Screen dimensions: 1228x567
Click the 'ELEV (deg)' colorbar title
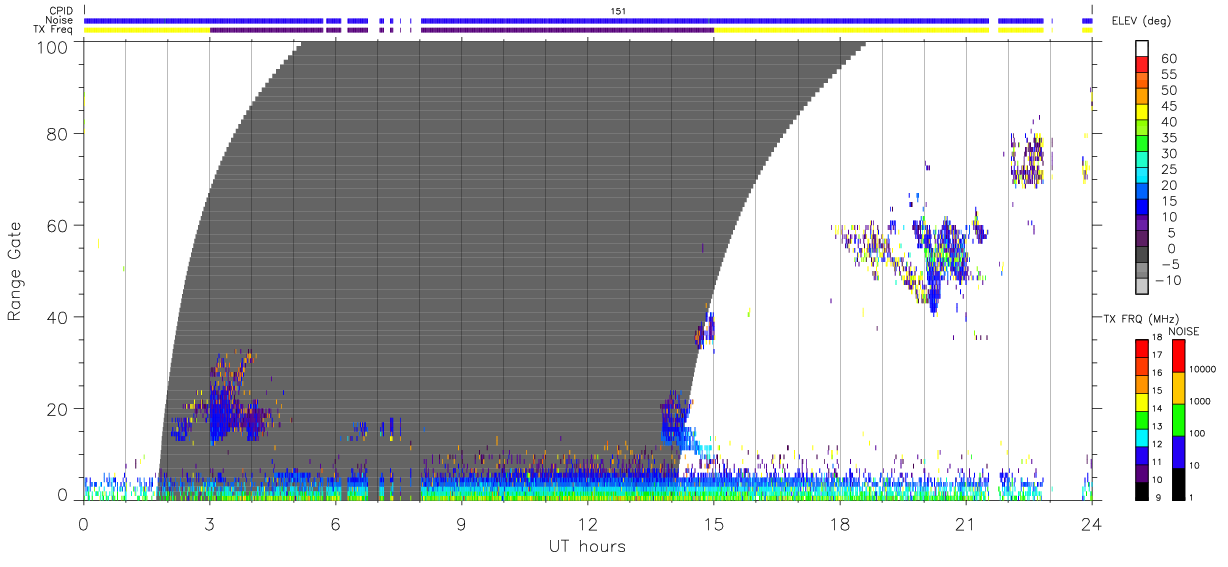tap(1143, 20)
